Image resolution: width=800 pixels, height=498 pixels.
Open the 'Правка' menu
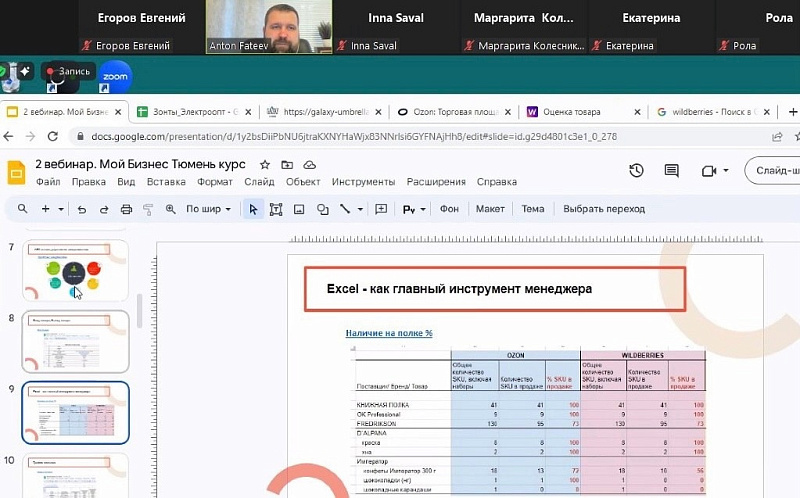click(x=89, y=182)
